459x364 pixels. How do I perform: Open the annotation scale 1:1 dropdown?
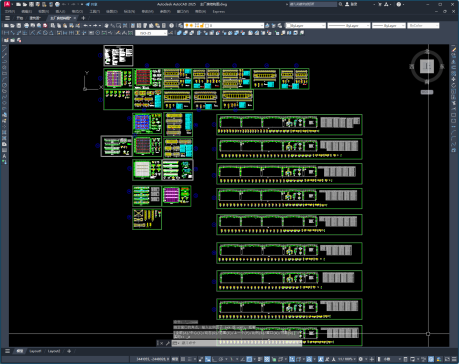[x=347, y=360]
